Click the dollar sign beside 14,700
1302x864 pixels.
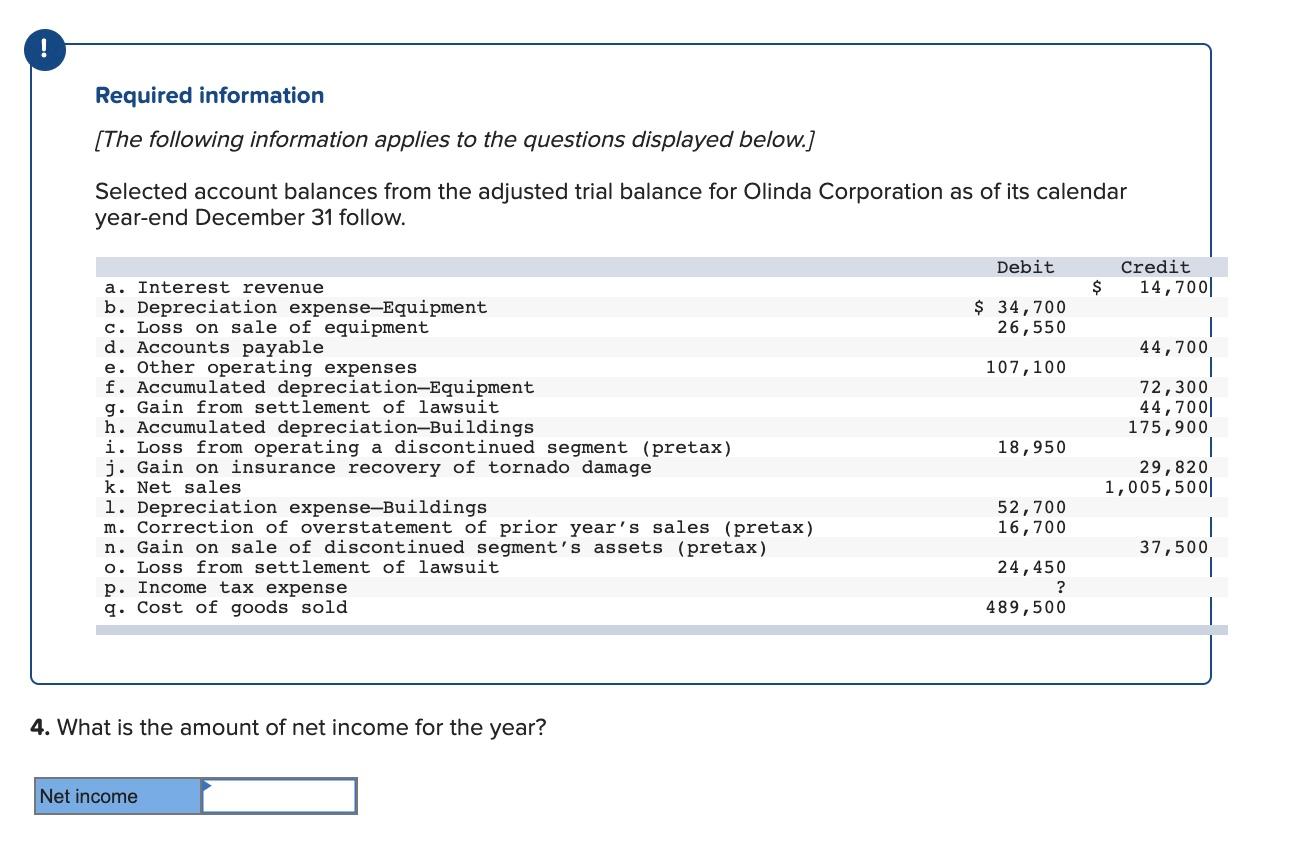[x=1095, y=287]
